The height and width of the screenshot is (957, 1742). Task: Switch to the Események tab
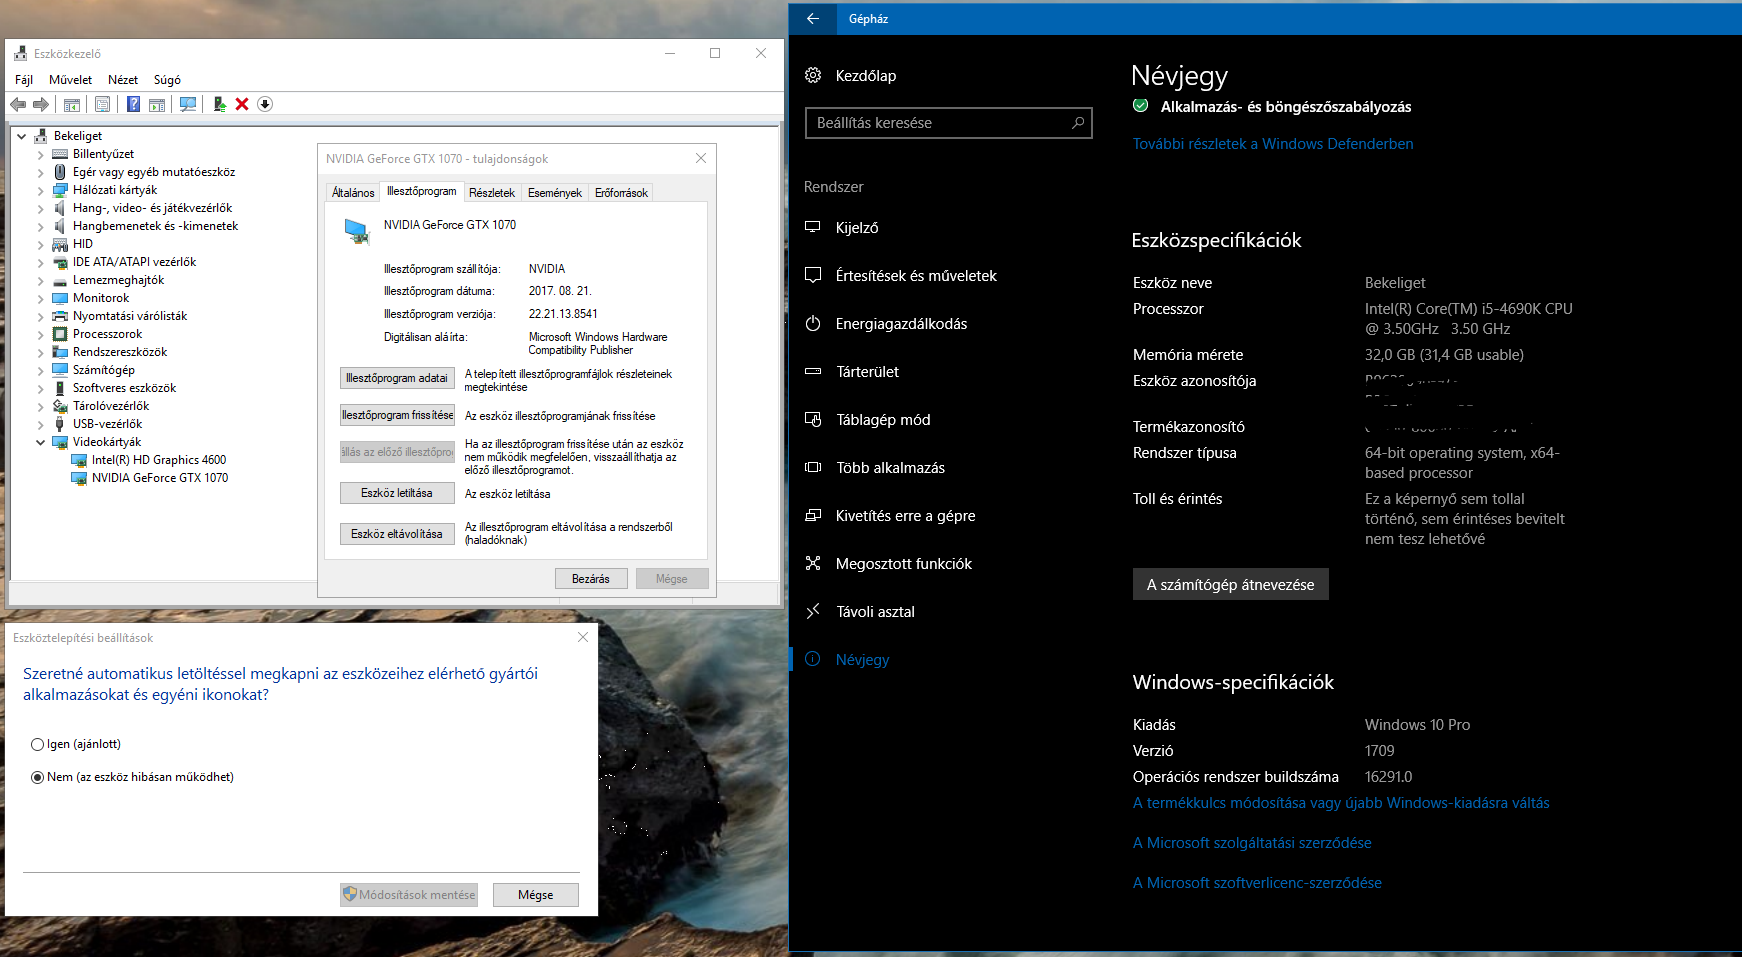pyautogui.click(x=555, y=193)
